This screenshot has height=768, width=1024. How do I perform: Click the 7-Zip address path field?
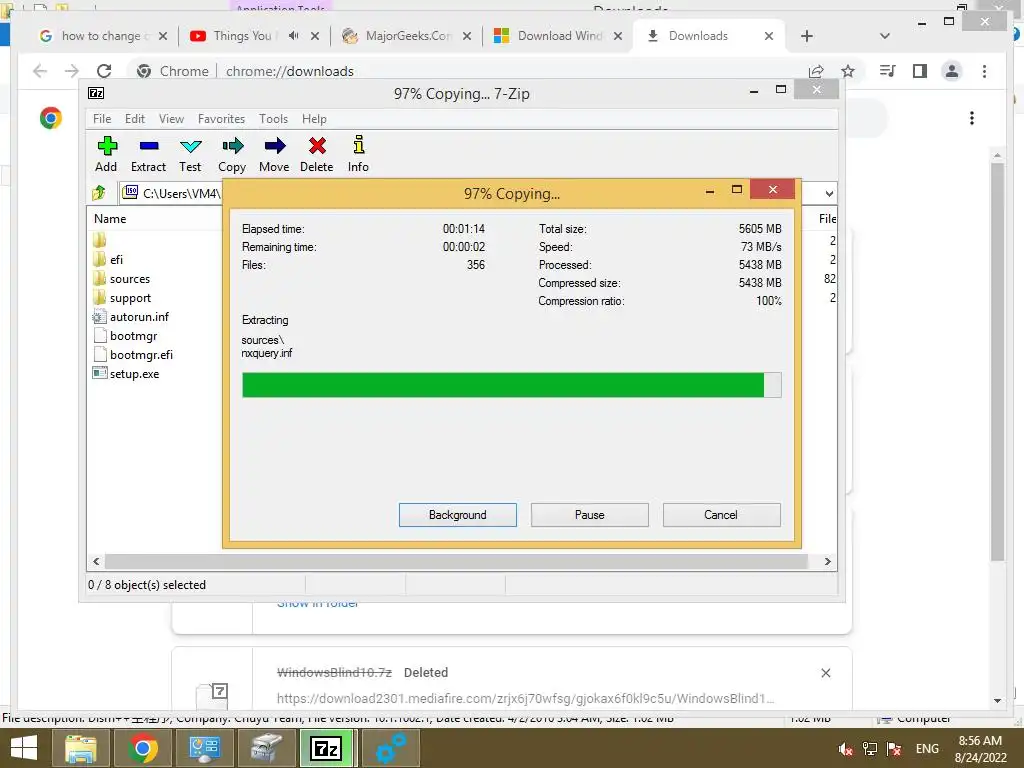tap(173, 193)
